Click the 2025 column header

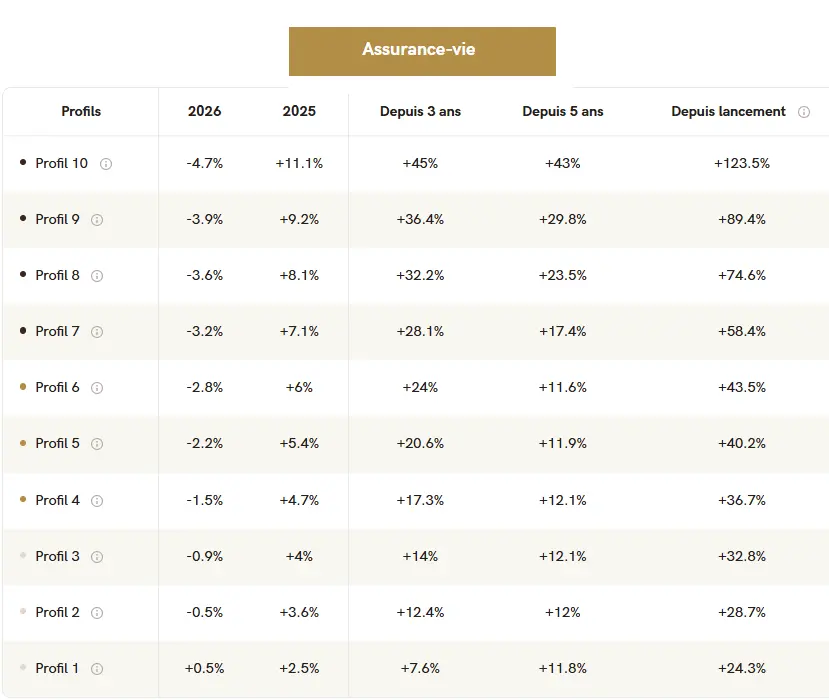coord(299,112)
